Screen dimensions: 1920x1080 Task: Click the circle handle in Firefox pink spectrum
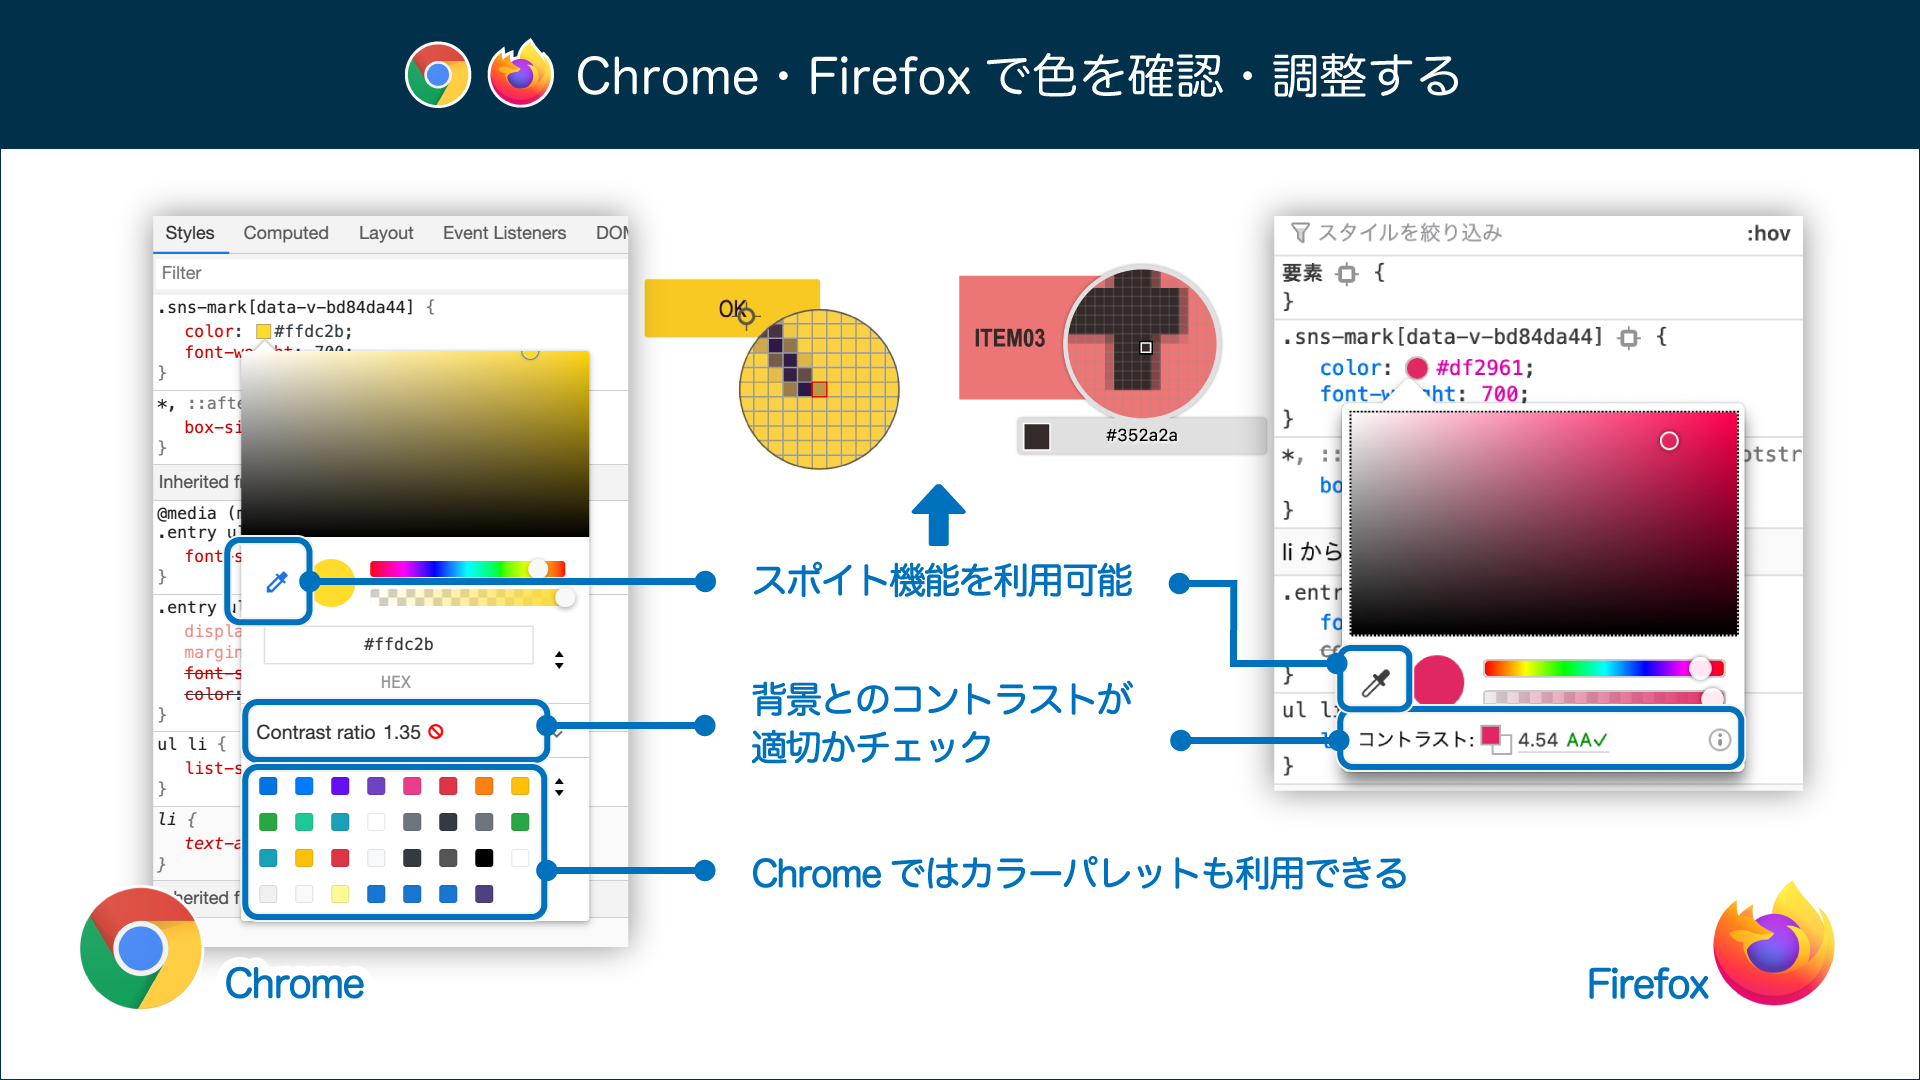(x=1669, y=441)
